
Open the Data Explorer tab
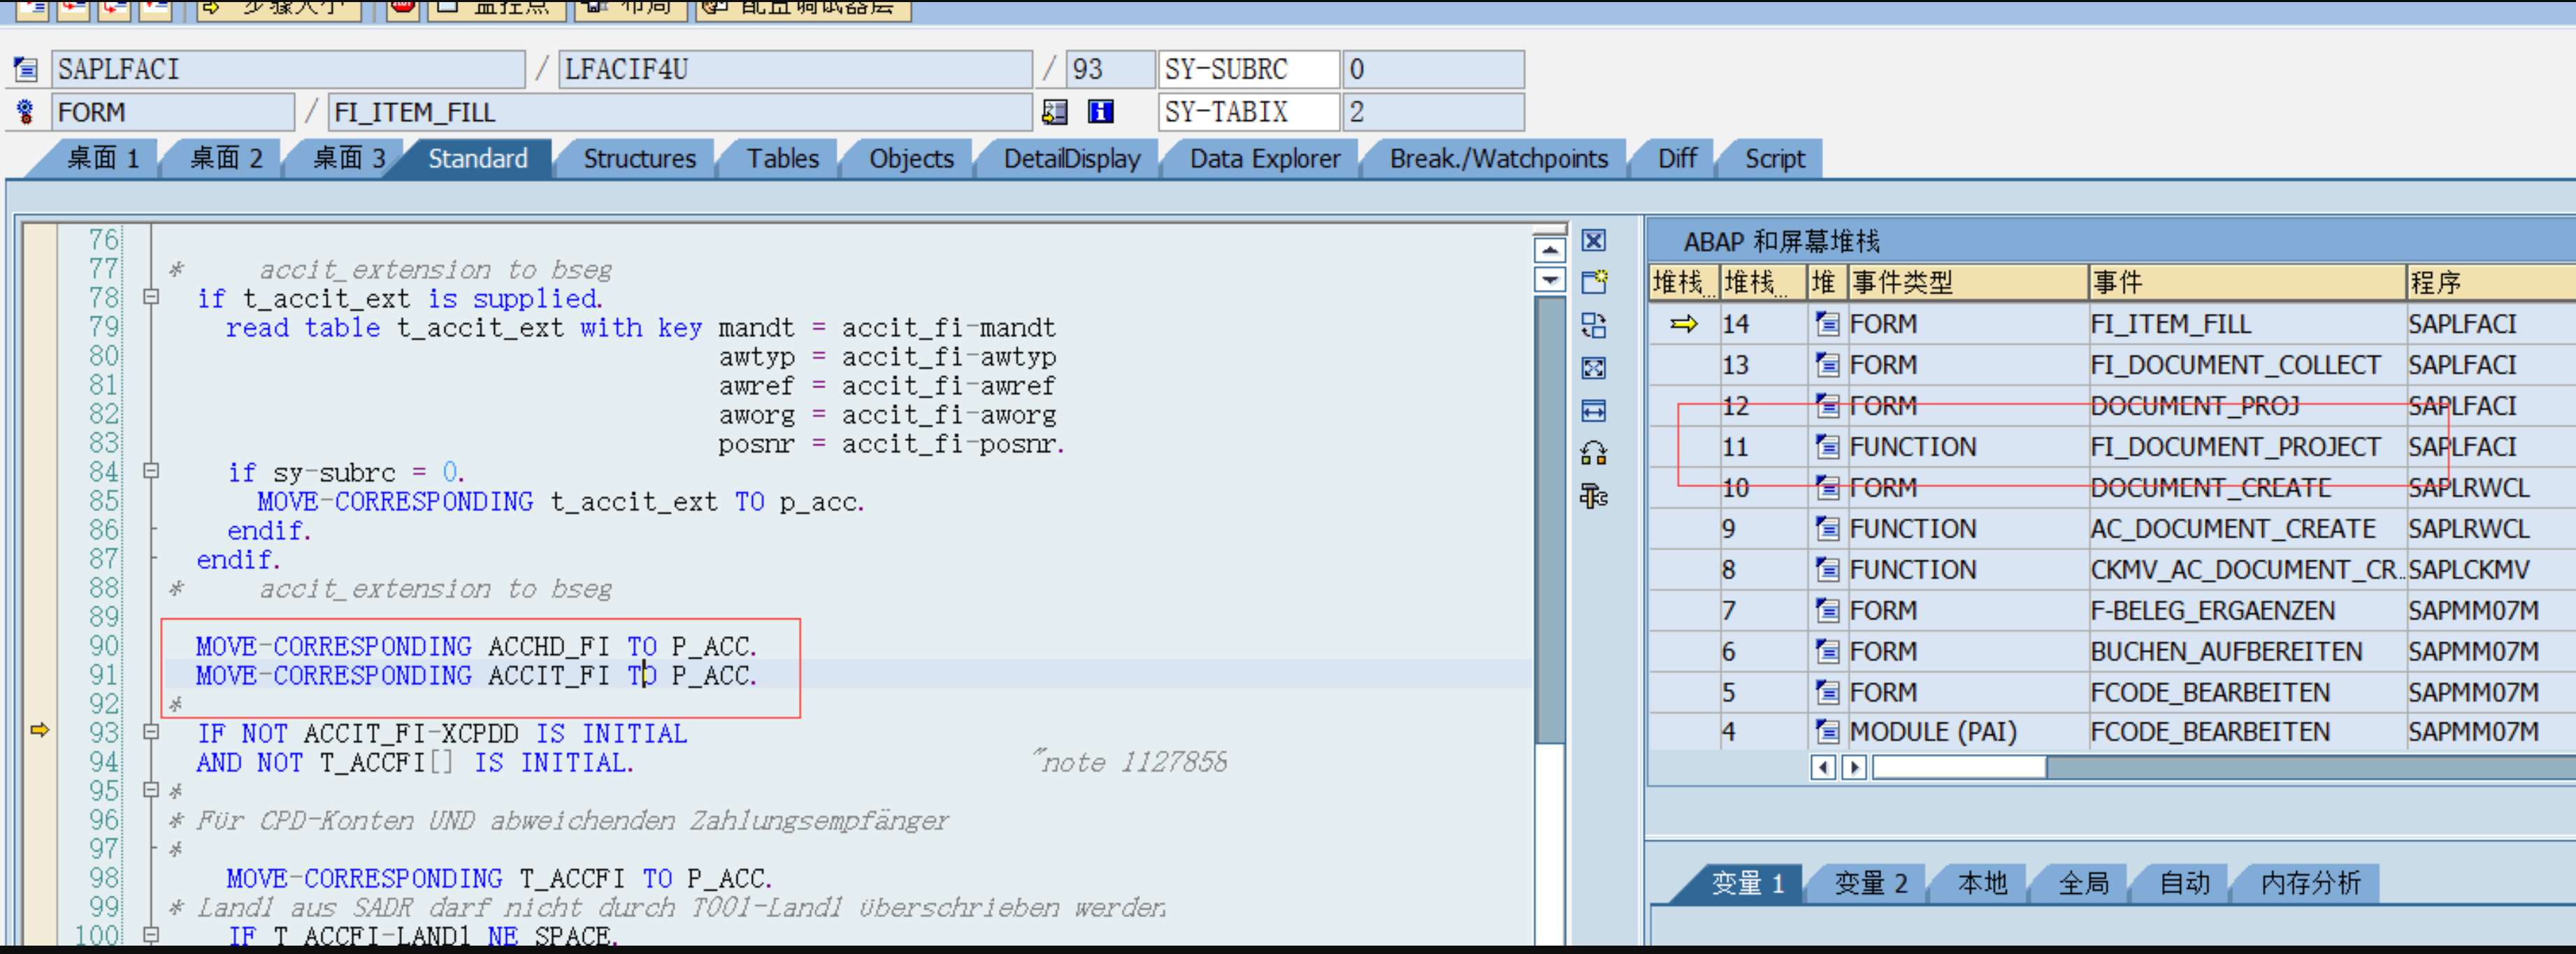coord(1264,159)
